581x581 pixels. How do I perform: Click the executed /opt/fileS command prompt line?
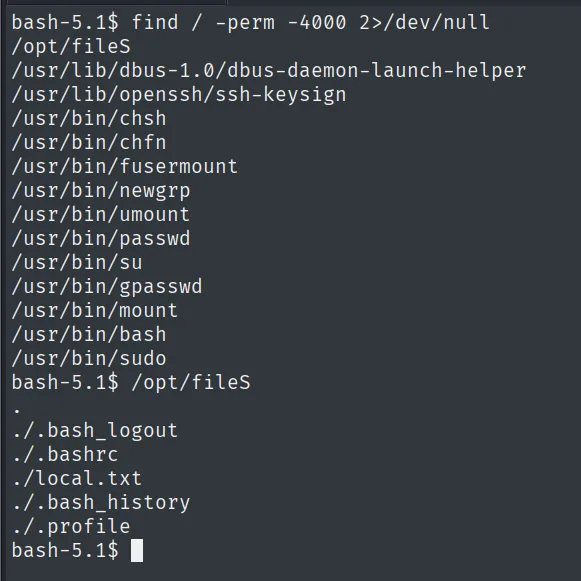[131, 382]
